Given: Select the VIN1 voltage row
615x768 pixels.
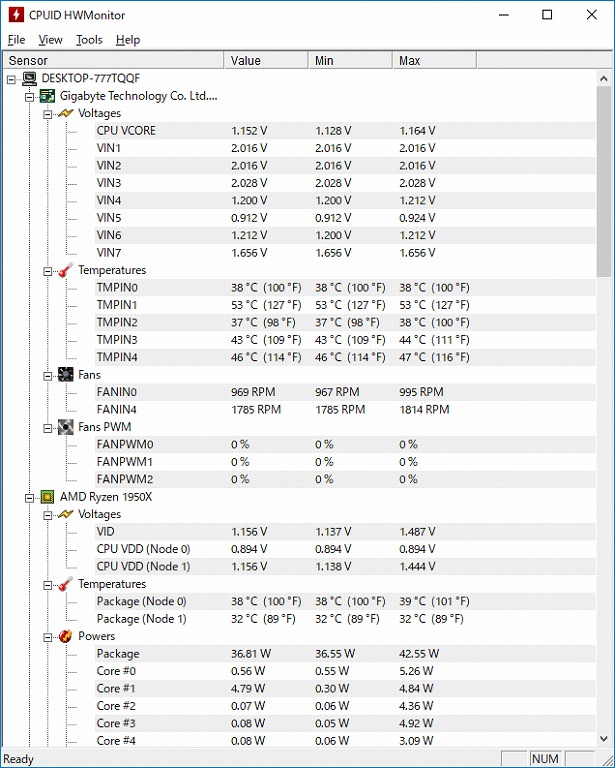Looking at the screenshot, I should [345, 148].
